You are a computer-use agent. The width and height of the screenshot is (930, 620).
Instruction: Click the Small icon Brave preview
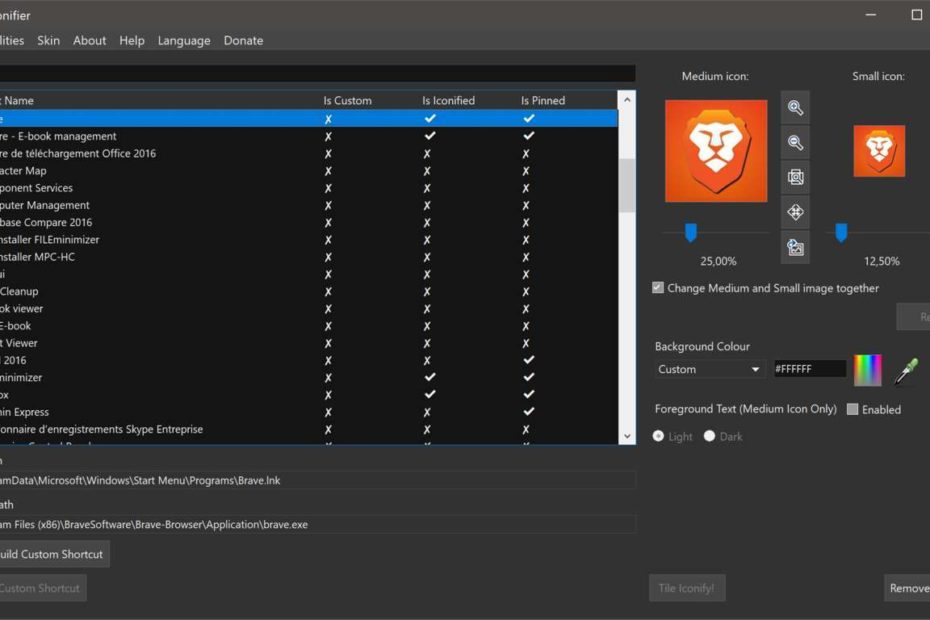click(879, 151)
